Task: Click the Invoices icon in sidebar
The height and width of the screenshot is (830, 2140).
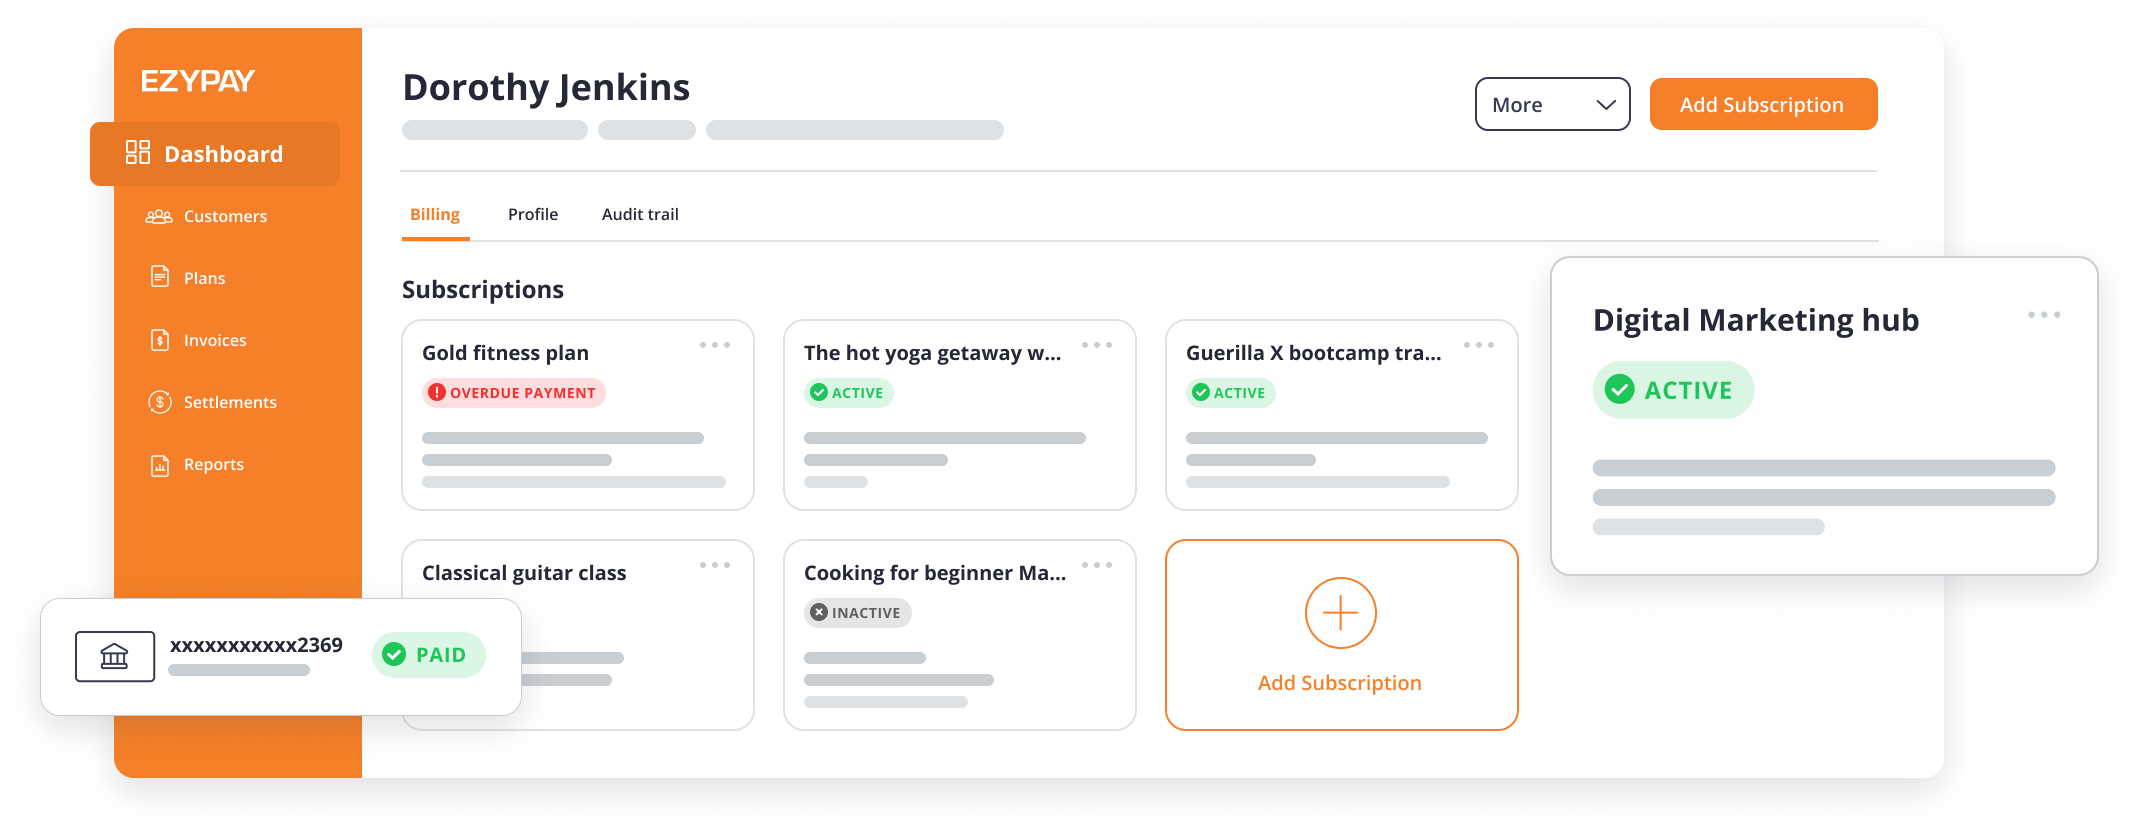Action: point(160,340)
